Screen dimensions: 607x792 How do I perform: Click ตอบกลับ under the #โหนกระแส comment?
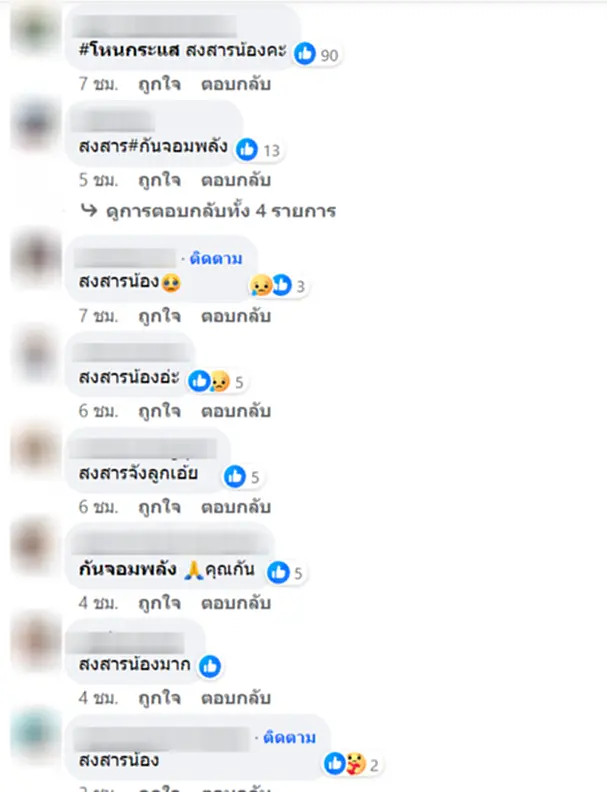[236, 84]
